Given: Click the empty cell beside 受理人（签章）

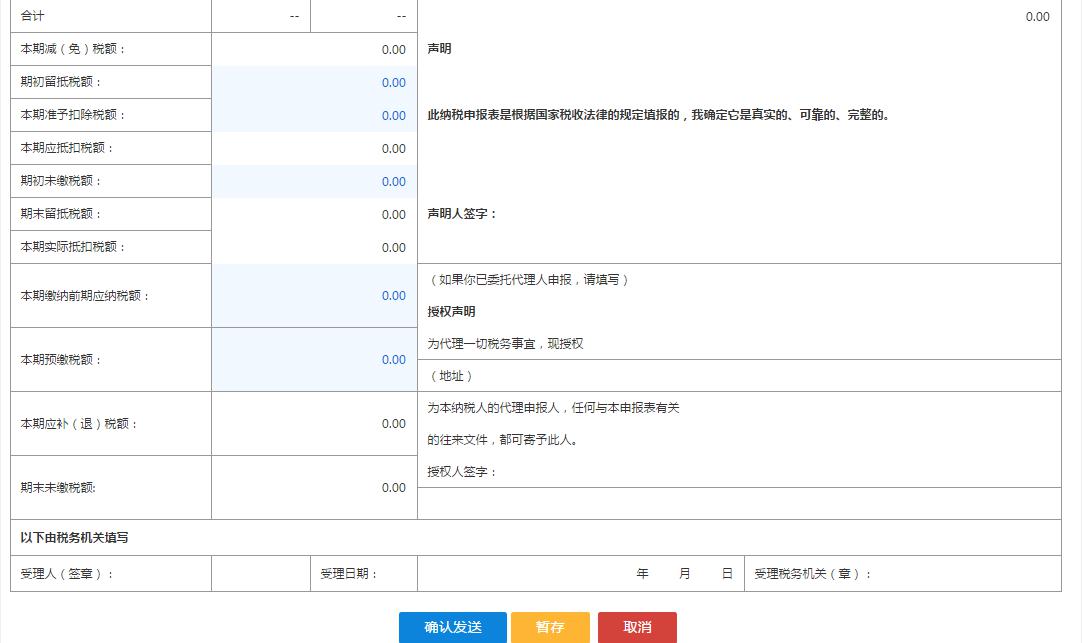Looking at the screenshot, I should pyautogui.click(x=260, y=574).
